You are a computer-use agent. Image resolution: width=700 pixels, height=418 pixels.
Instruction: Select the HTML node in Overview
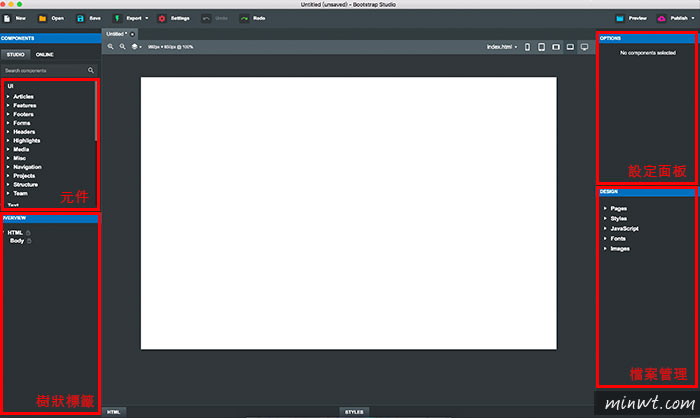15,233
